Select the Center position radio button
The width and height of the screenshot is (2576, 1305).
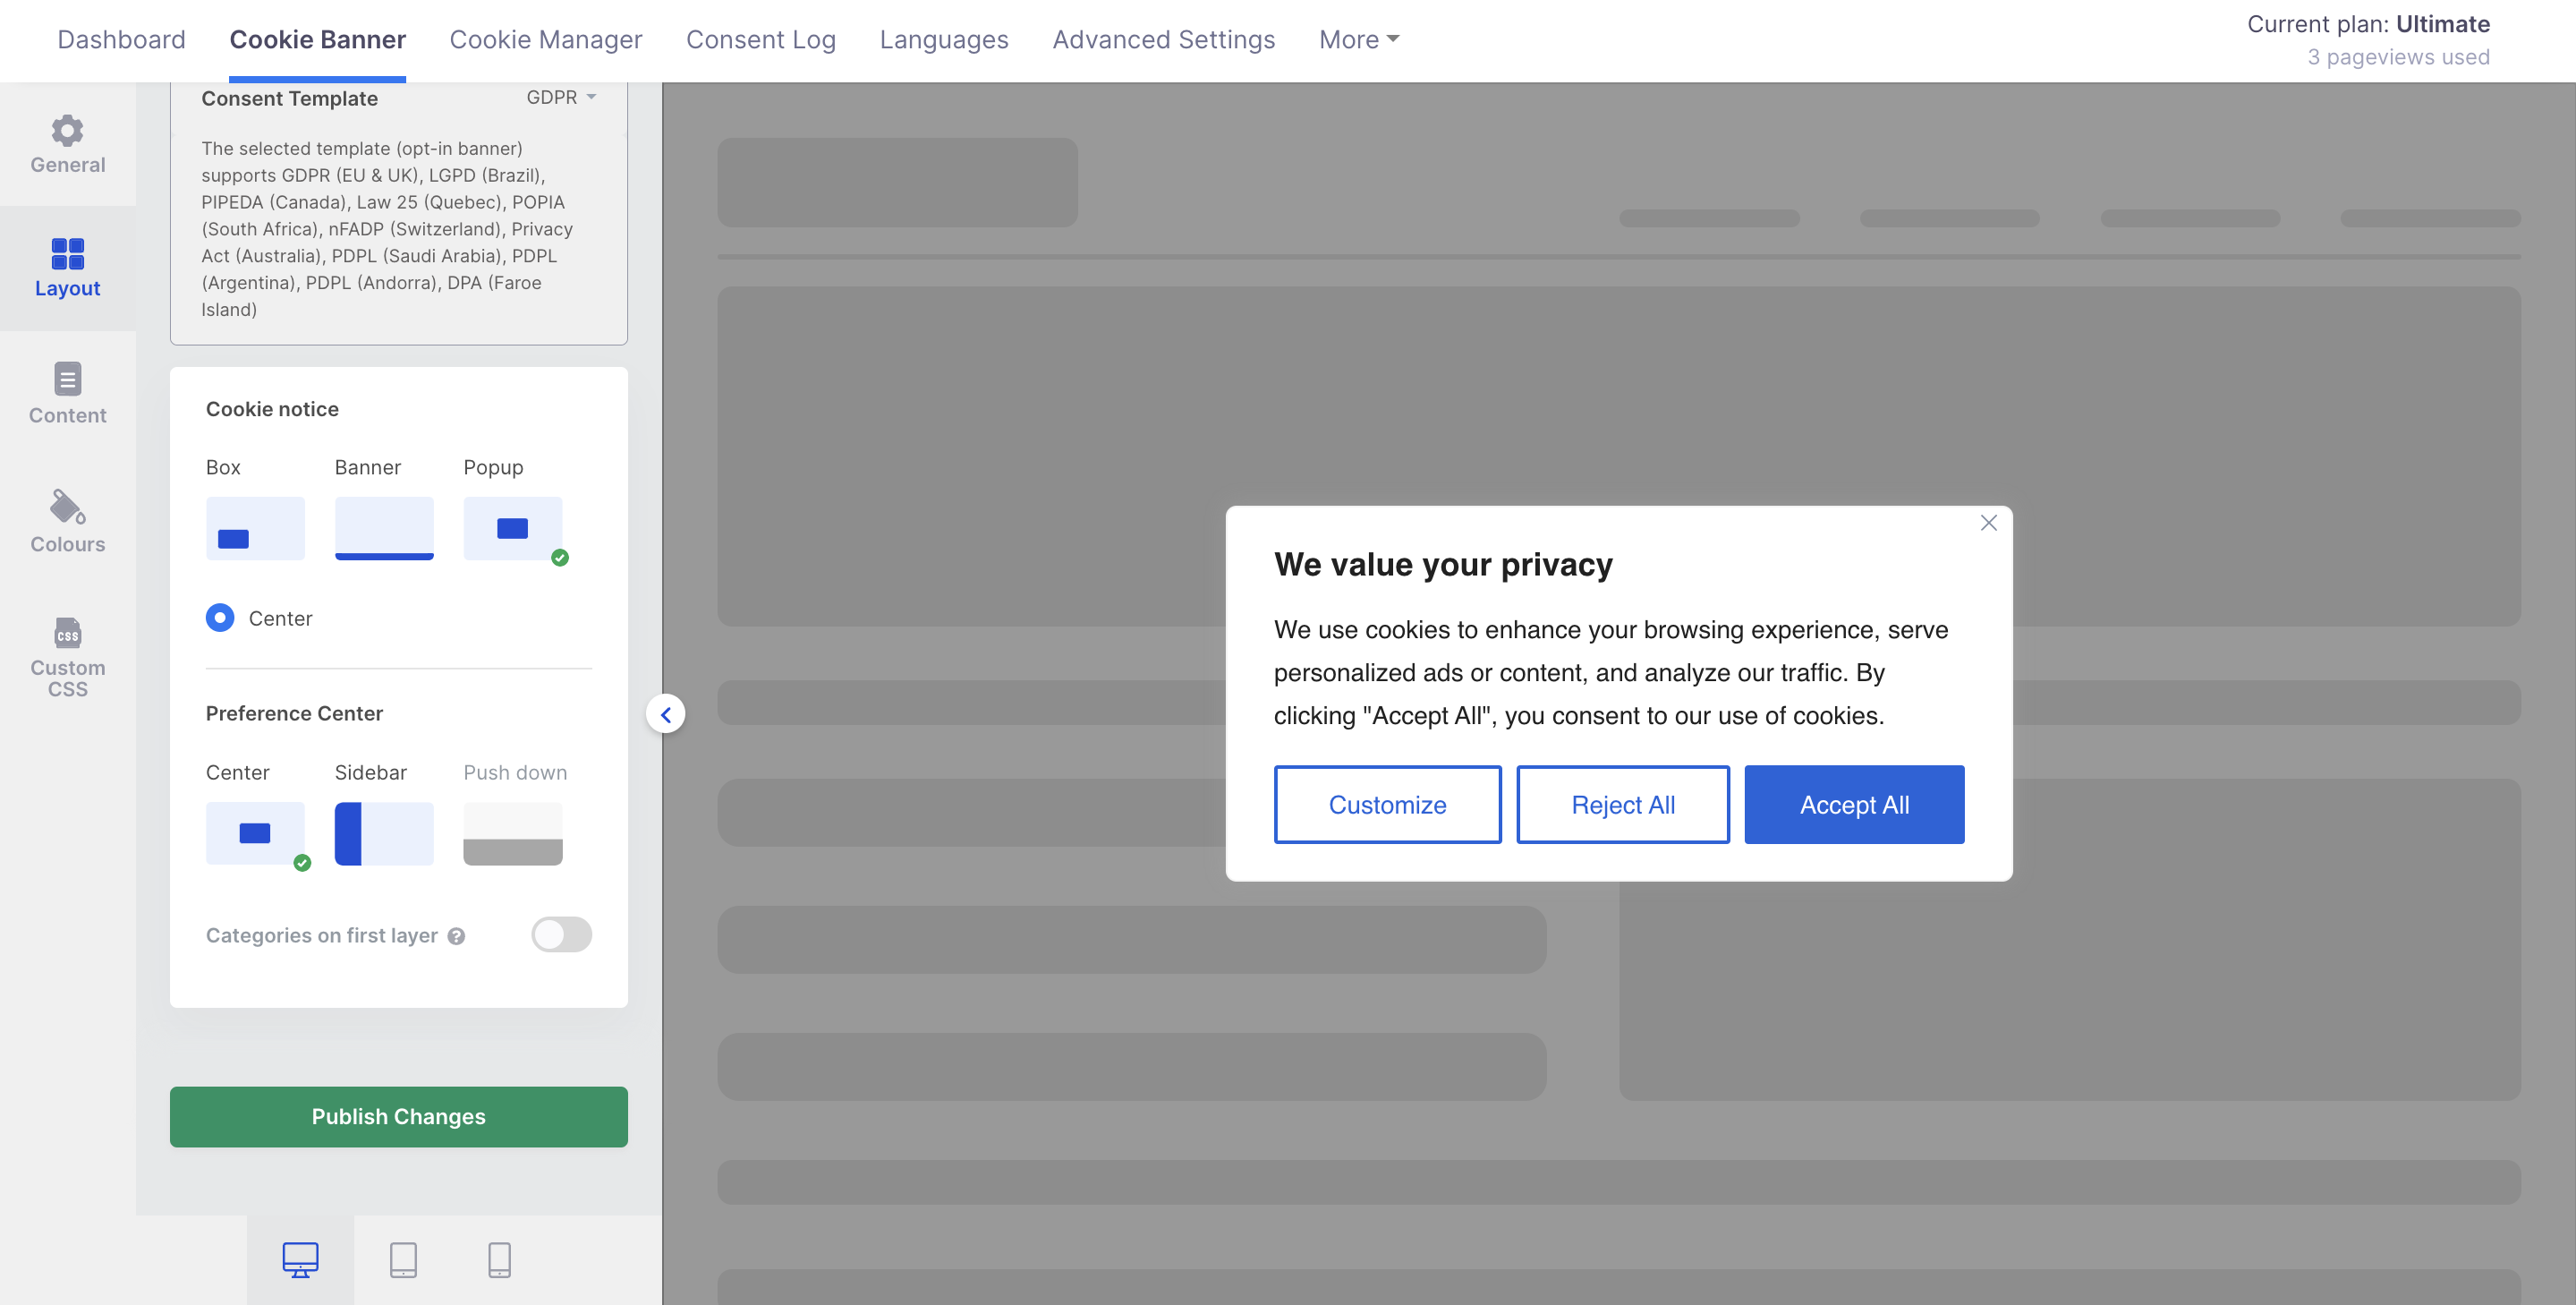pos(220,618)
